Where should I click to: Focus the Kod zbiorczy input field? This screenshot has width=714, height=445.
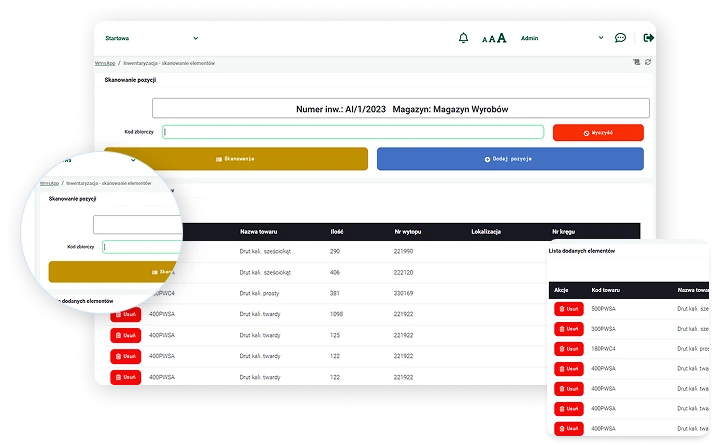click(353, 132)
